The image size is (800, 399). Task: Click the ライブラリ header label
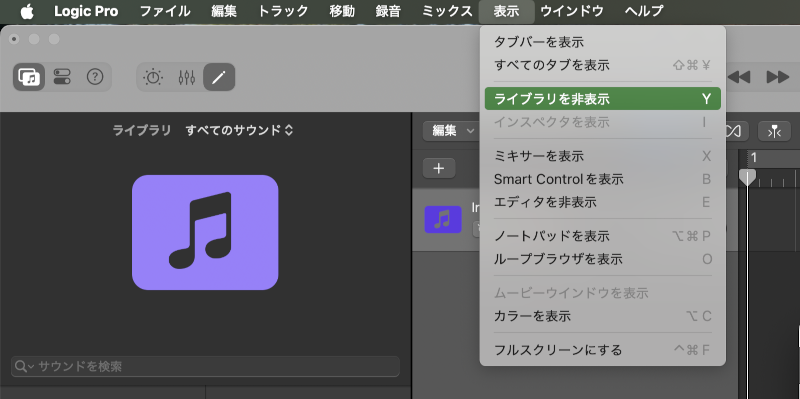(142, 131)
